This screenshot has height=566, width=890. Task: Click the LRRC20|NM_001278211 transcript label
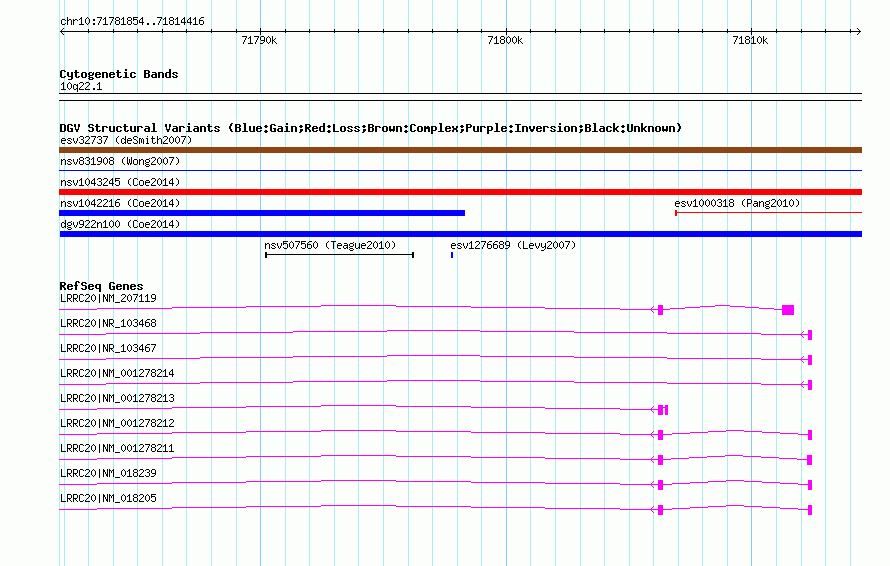click(117, 448)
